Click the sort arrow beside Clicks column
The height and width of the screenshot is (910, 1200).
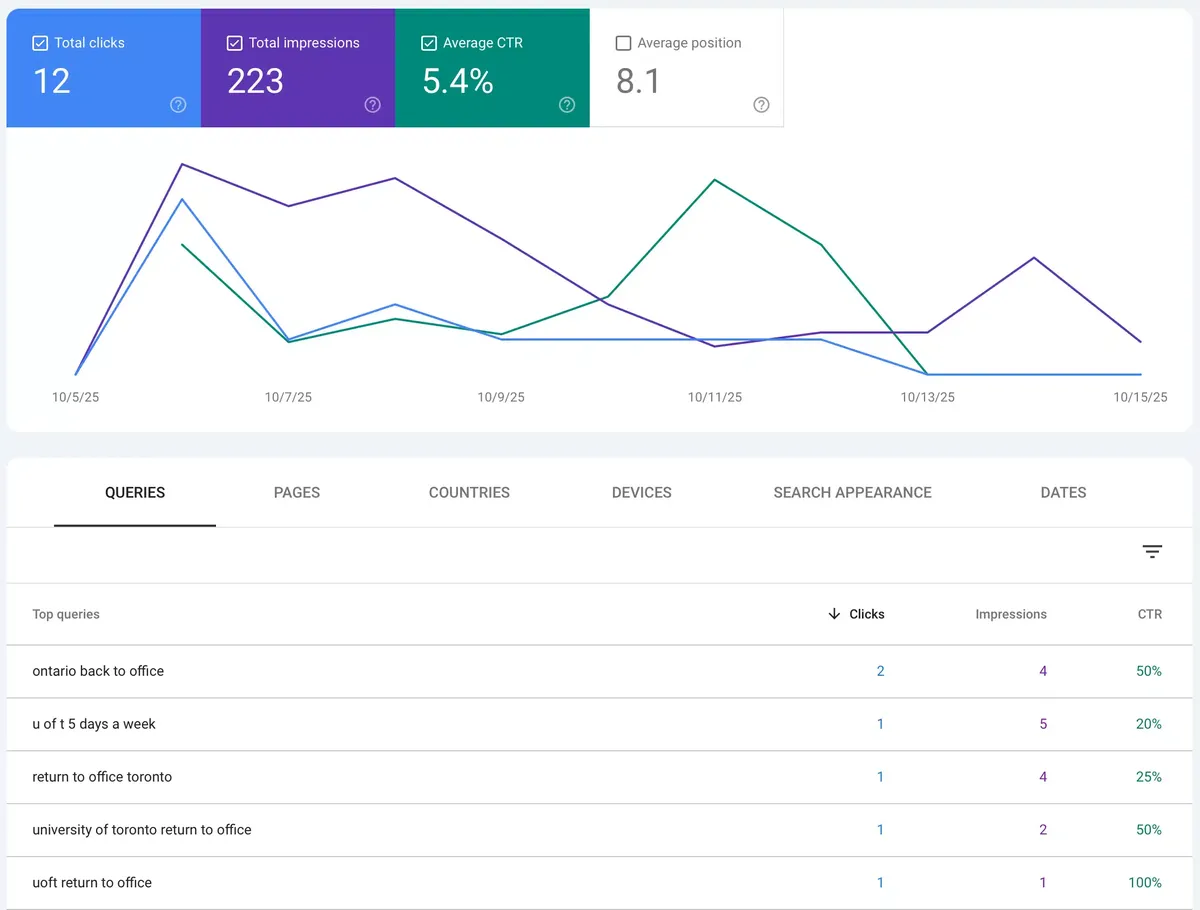click(x=834, y=614)
